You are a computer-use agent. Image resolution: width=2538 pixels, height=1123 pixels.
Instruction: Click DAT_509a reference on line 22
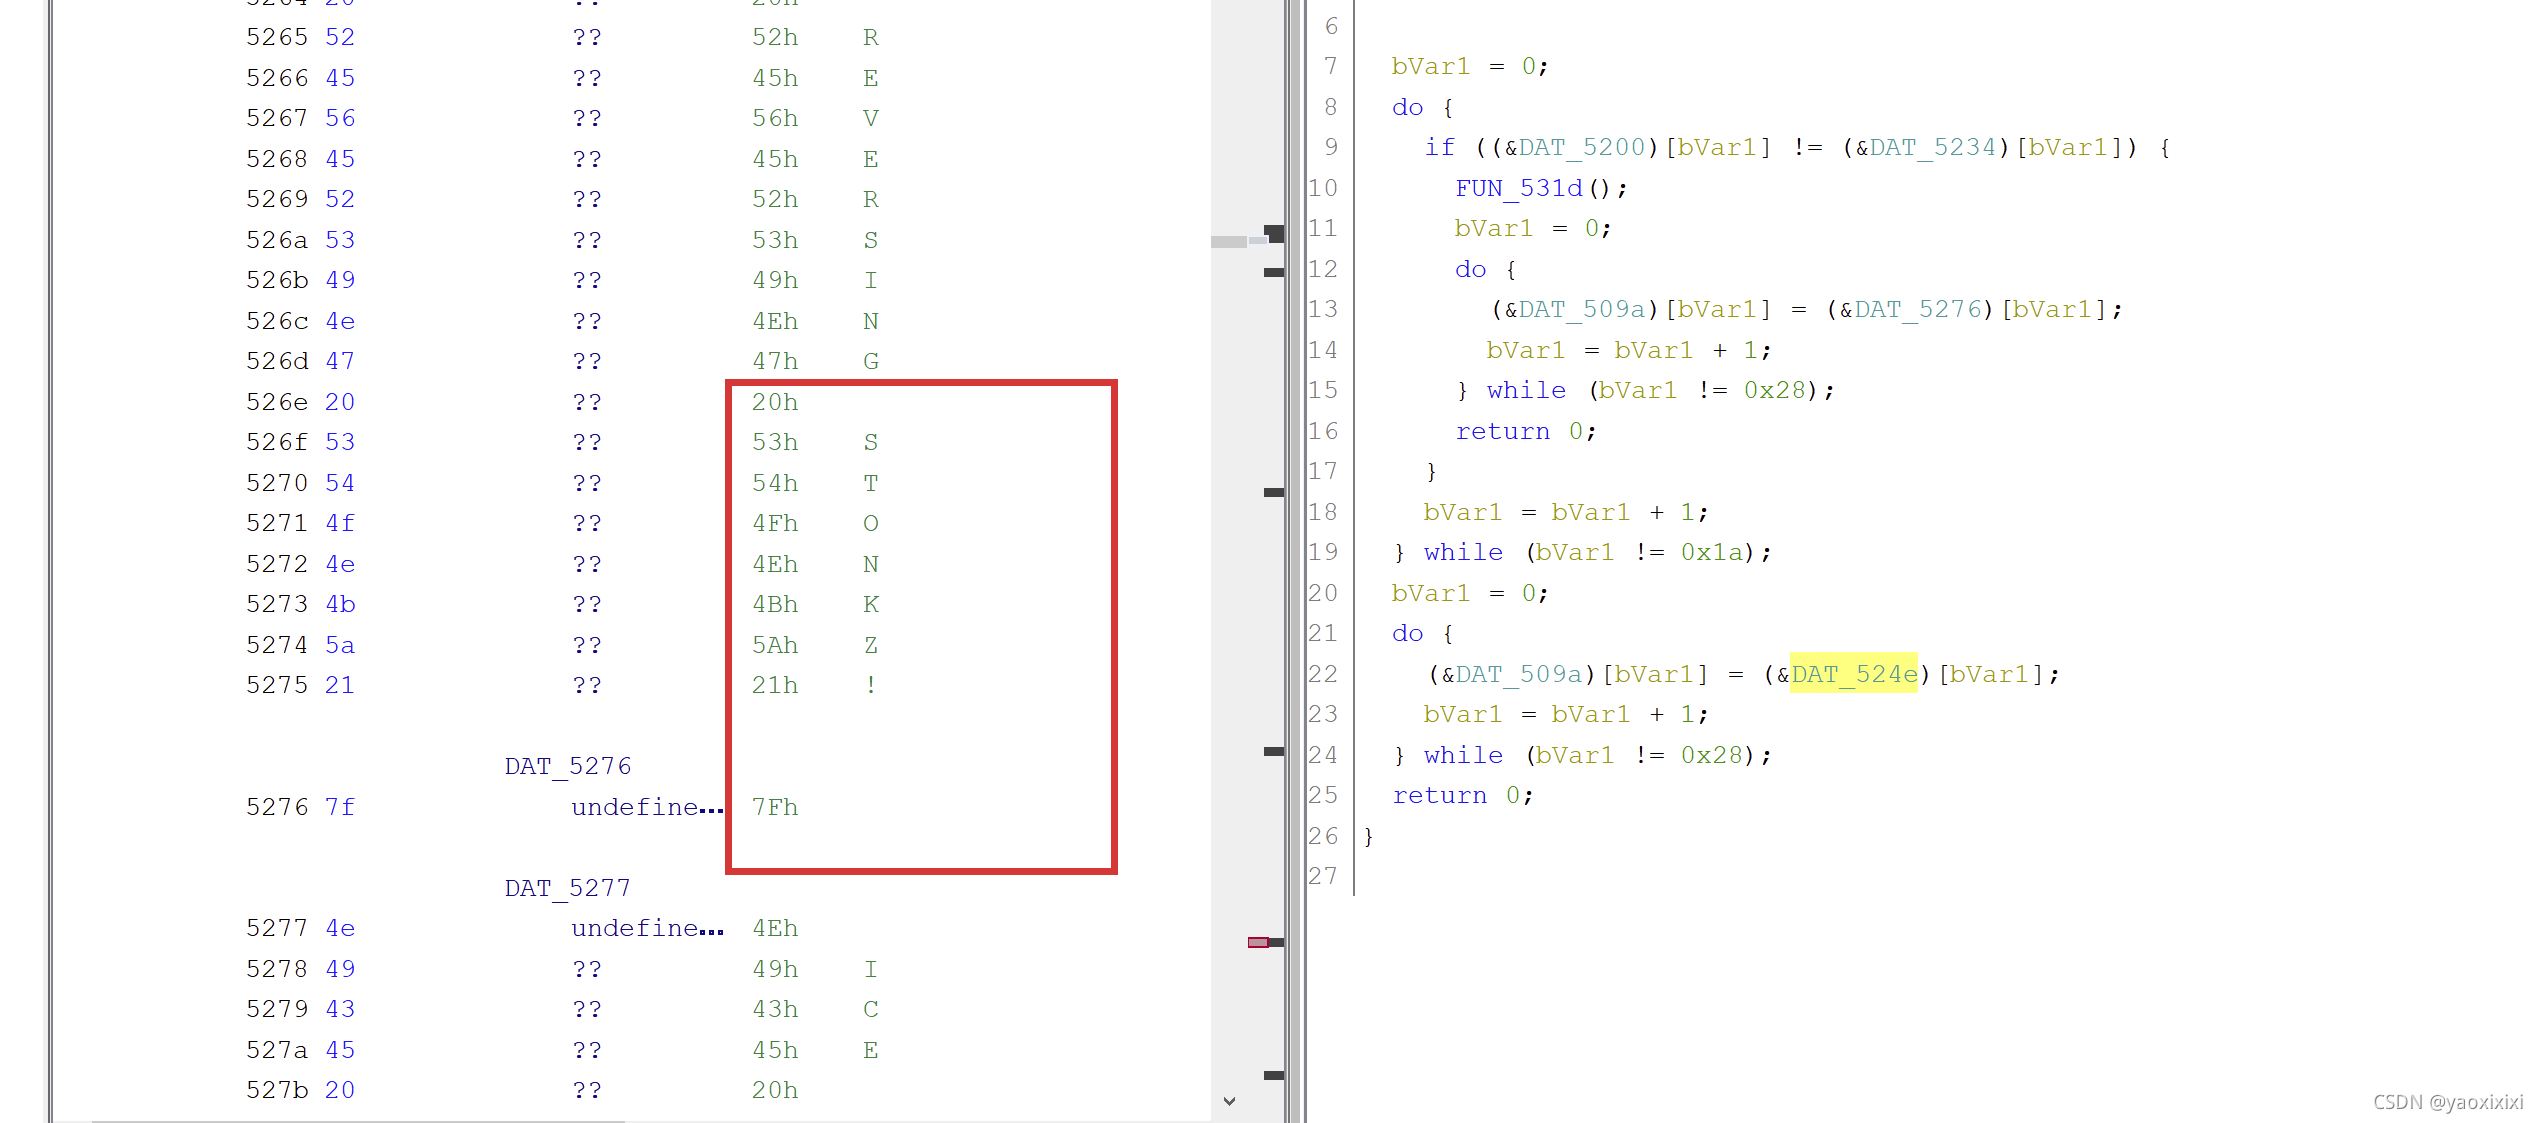point(1519,674)
